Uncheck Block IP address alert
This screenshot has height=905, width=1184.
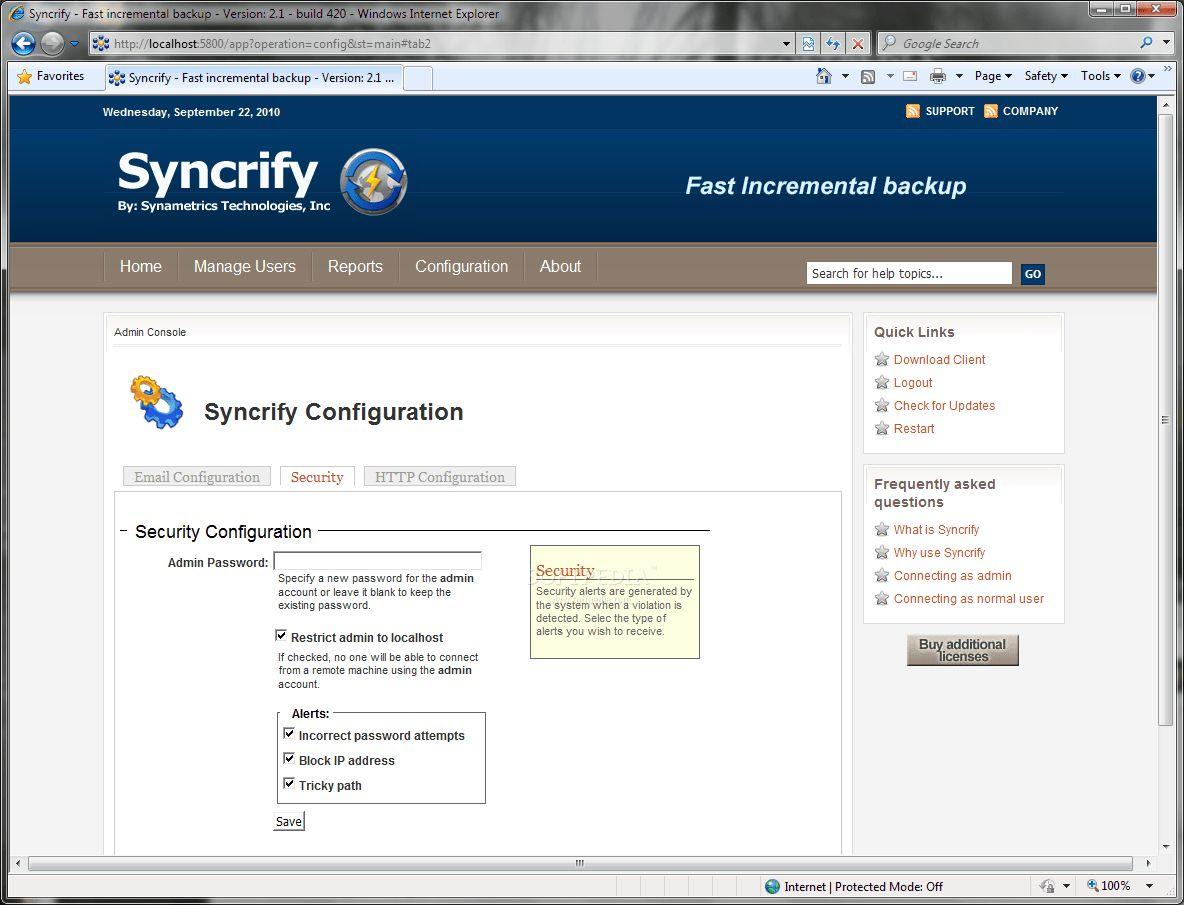click(288, 759)
